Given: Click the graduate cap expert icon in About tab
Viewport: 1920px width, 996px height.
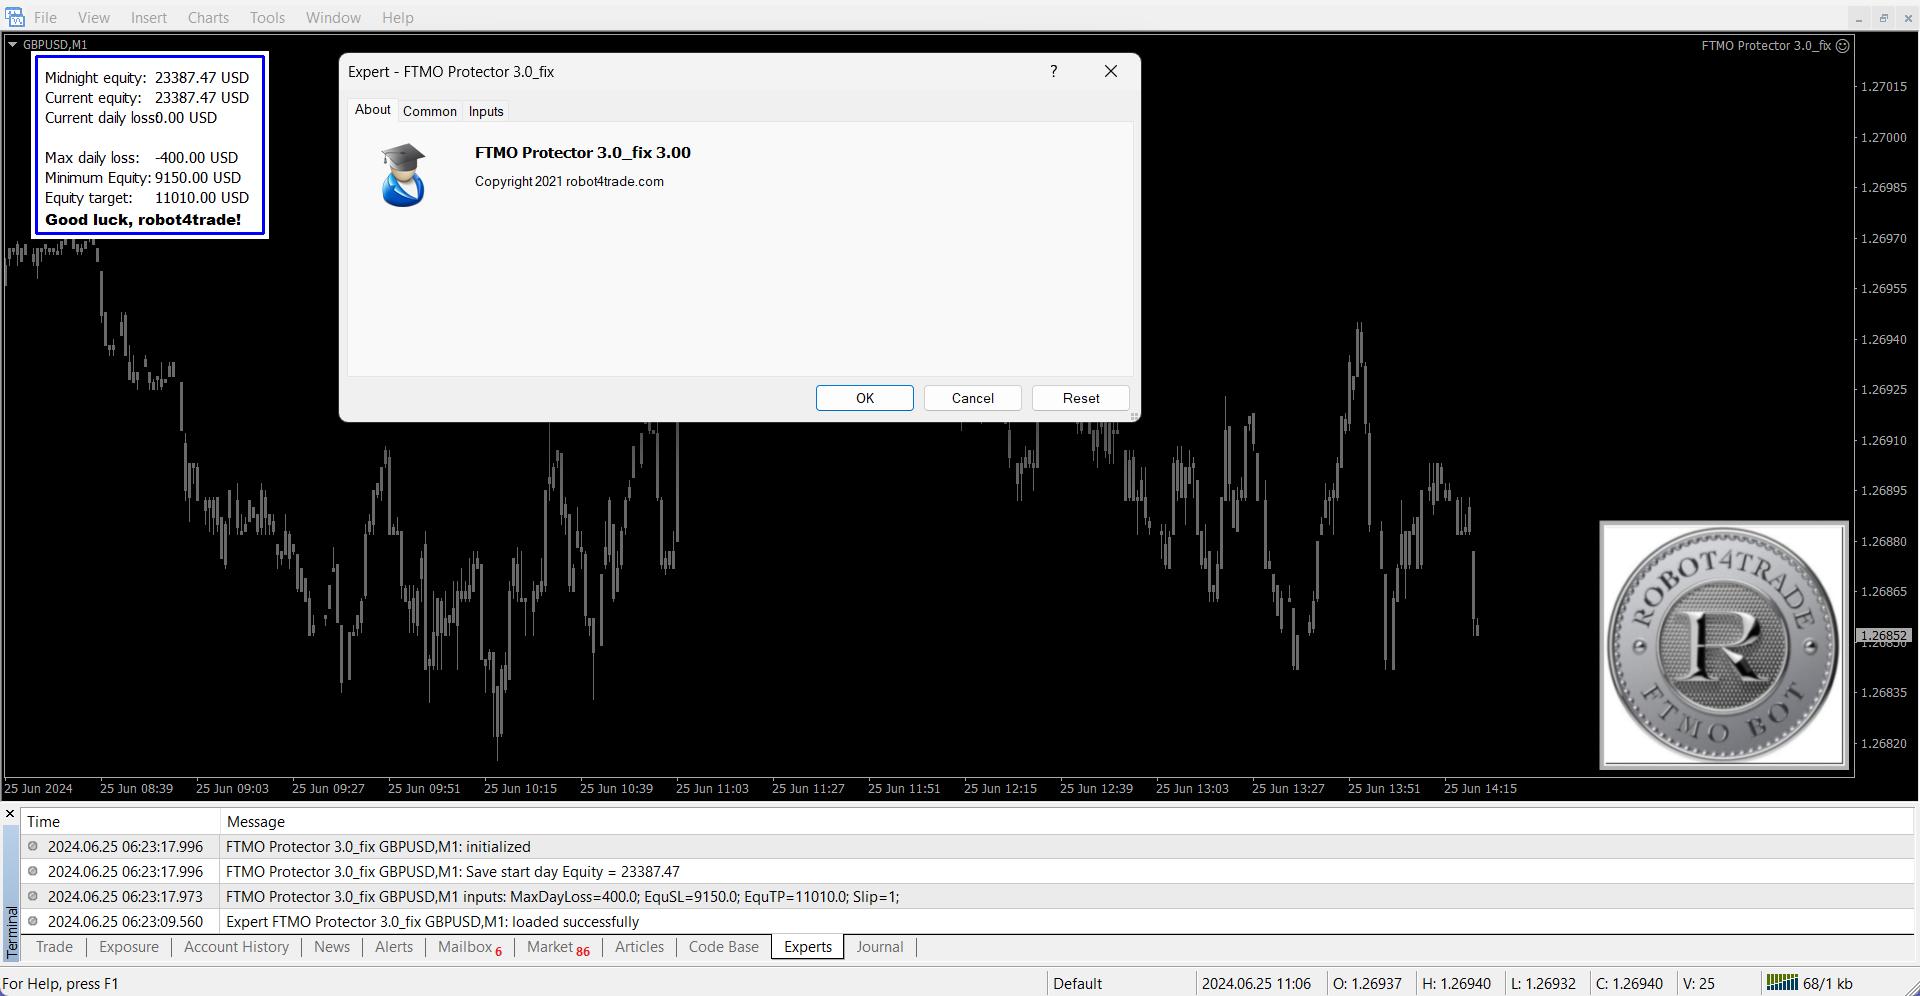Looking at the screenshot, I should point(403,175).
